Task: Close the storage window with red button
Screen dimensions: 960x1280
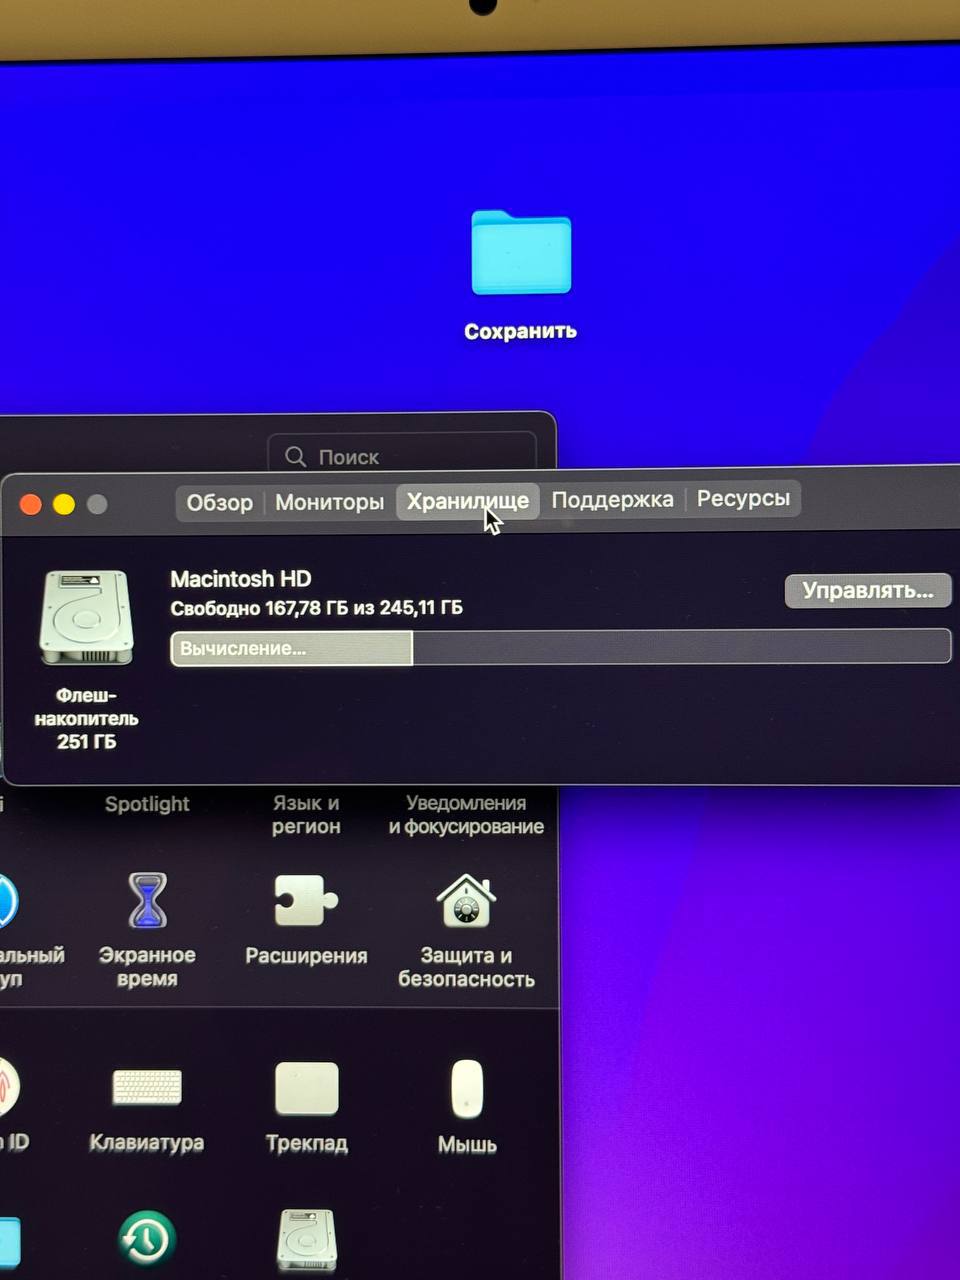Action: [31, 504]
